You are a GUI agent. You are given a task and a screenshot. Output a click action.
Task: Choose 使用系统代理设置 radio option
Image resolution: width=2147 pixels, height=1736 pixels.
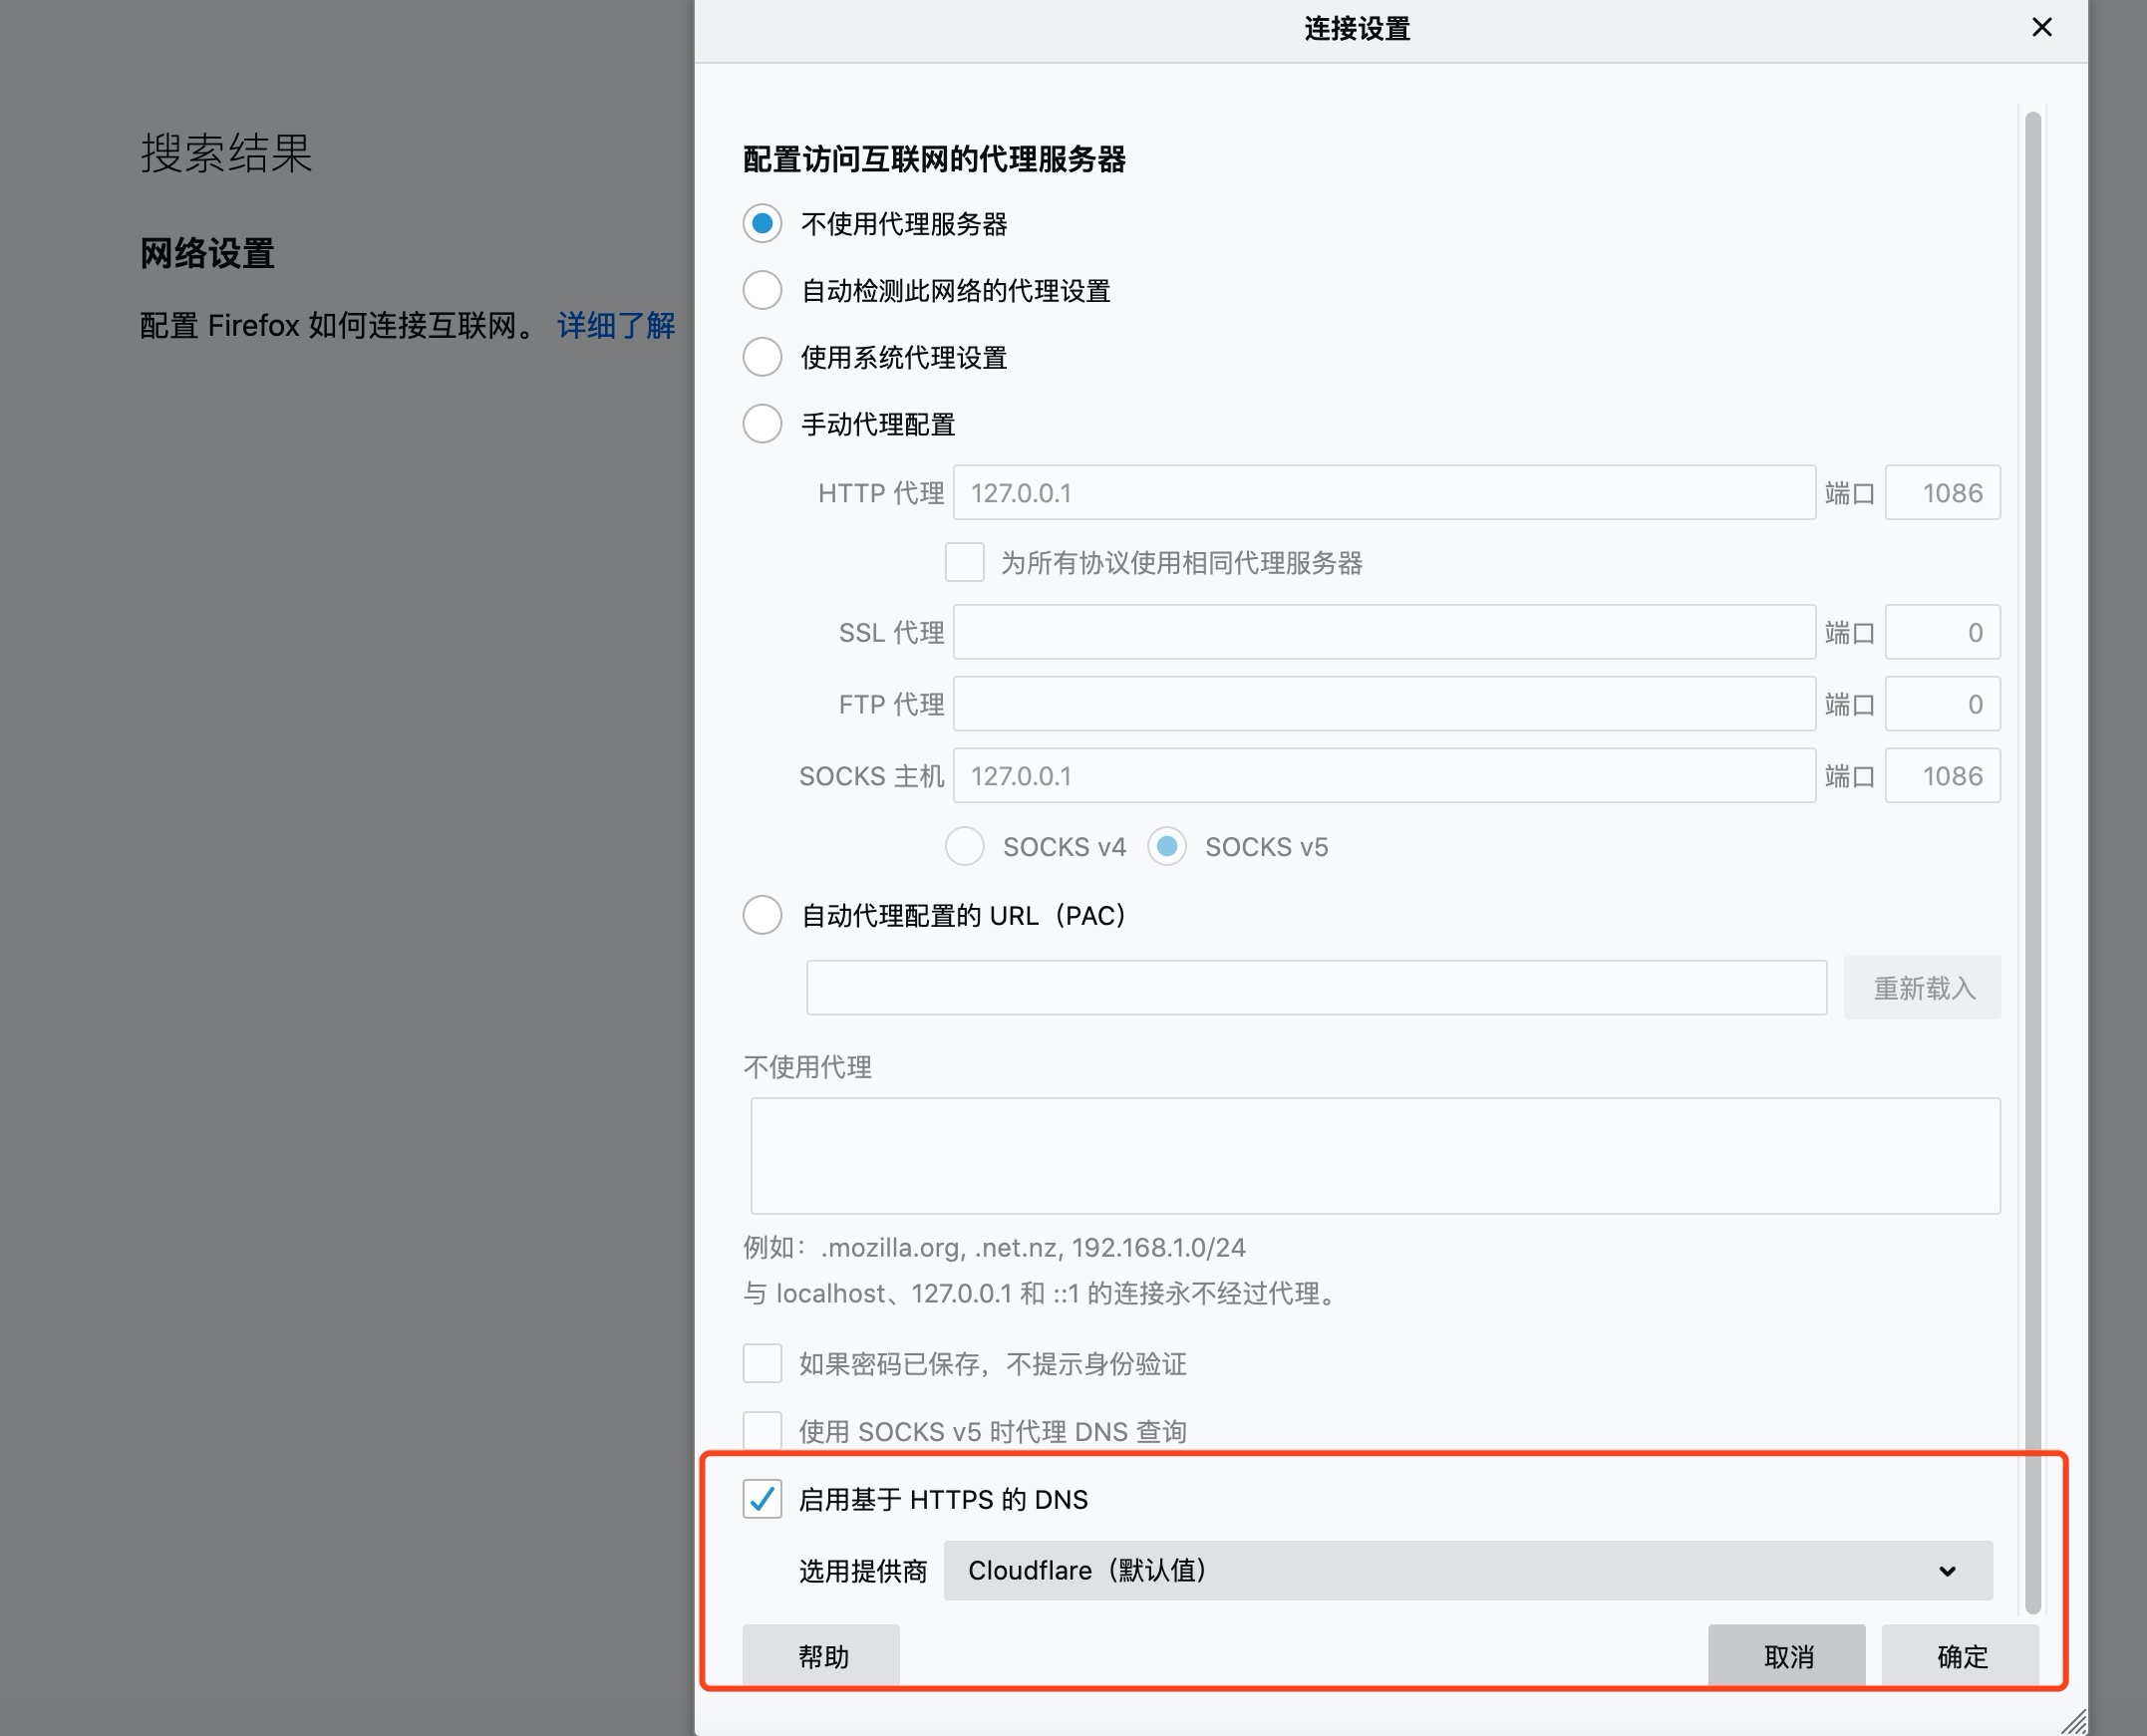(762, 358)
